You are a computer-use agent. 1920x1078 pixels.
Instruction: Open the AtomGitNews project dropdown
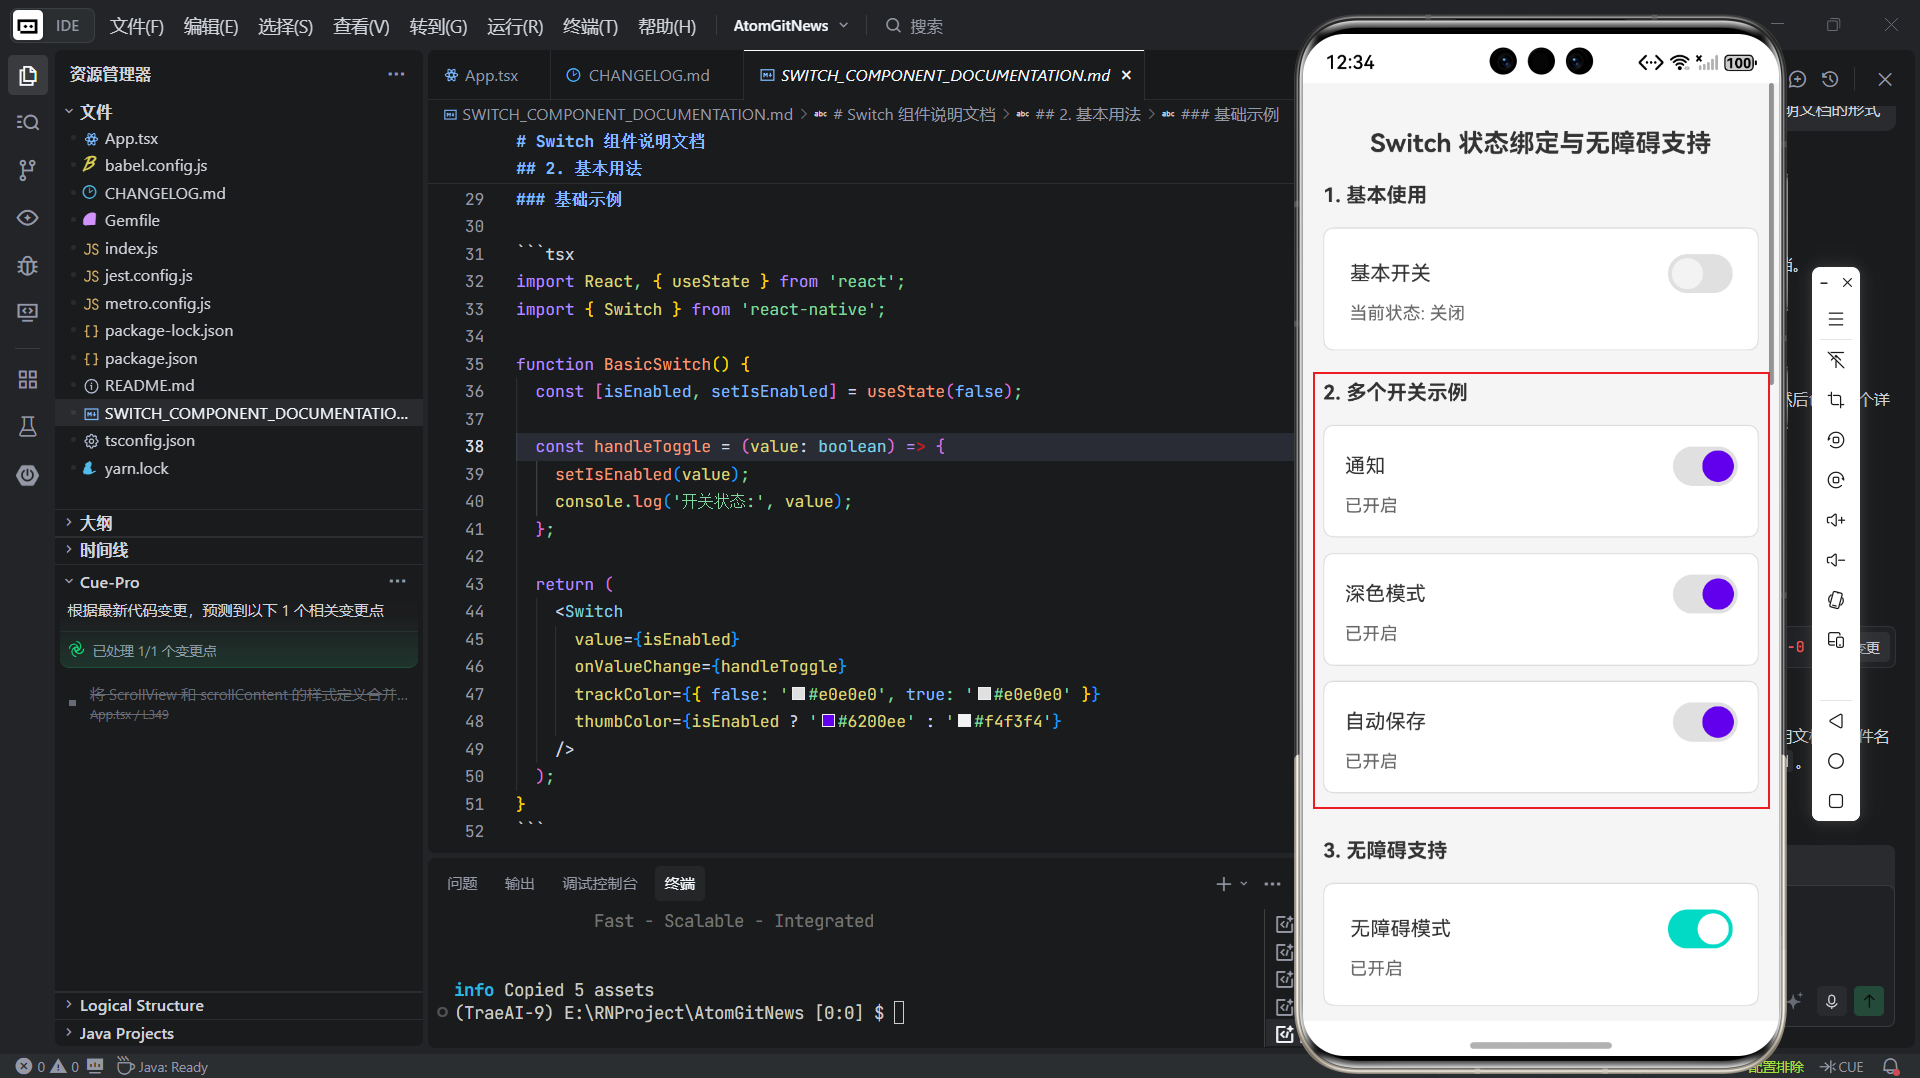click(791, 26)
